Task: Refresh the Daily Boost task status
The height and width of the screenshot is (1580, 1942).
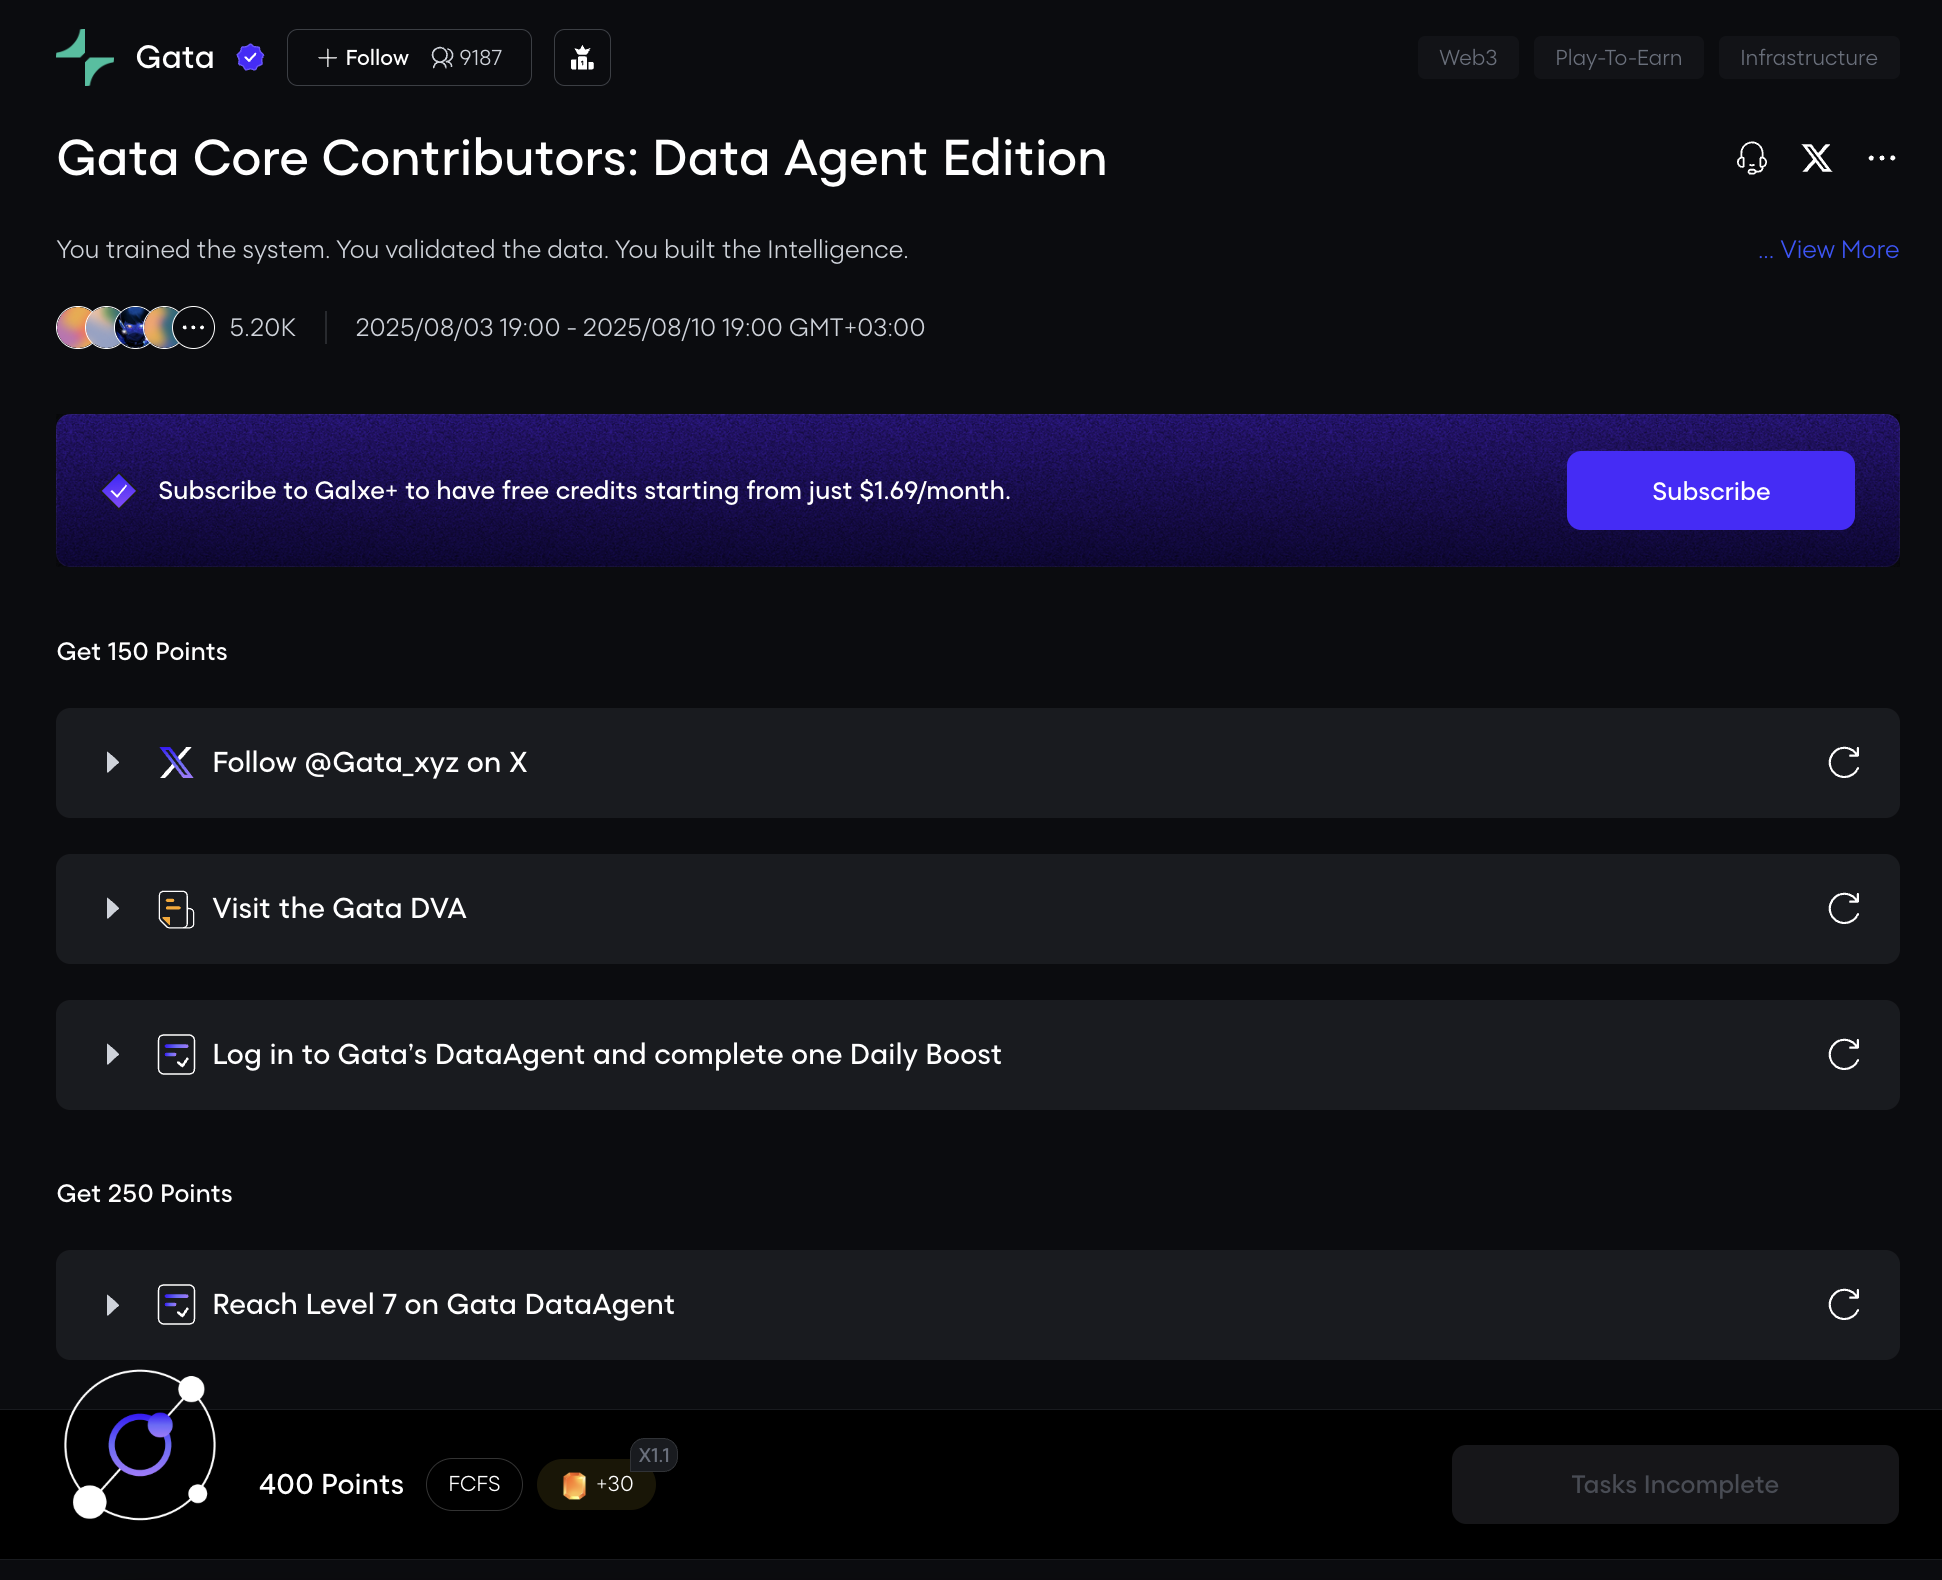Action: [1843, 1055]
